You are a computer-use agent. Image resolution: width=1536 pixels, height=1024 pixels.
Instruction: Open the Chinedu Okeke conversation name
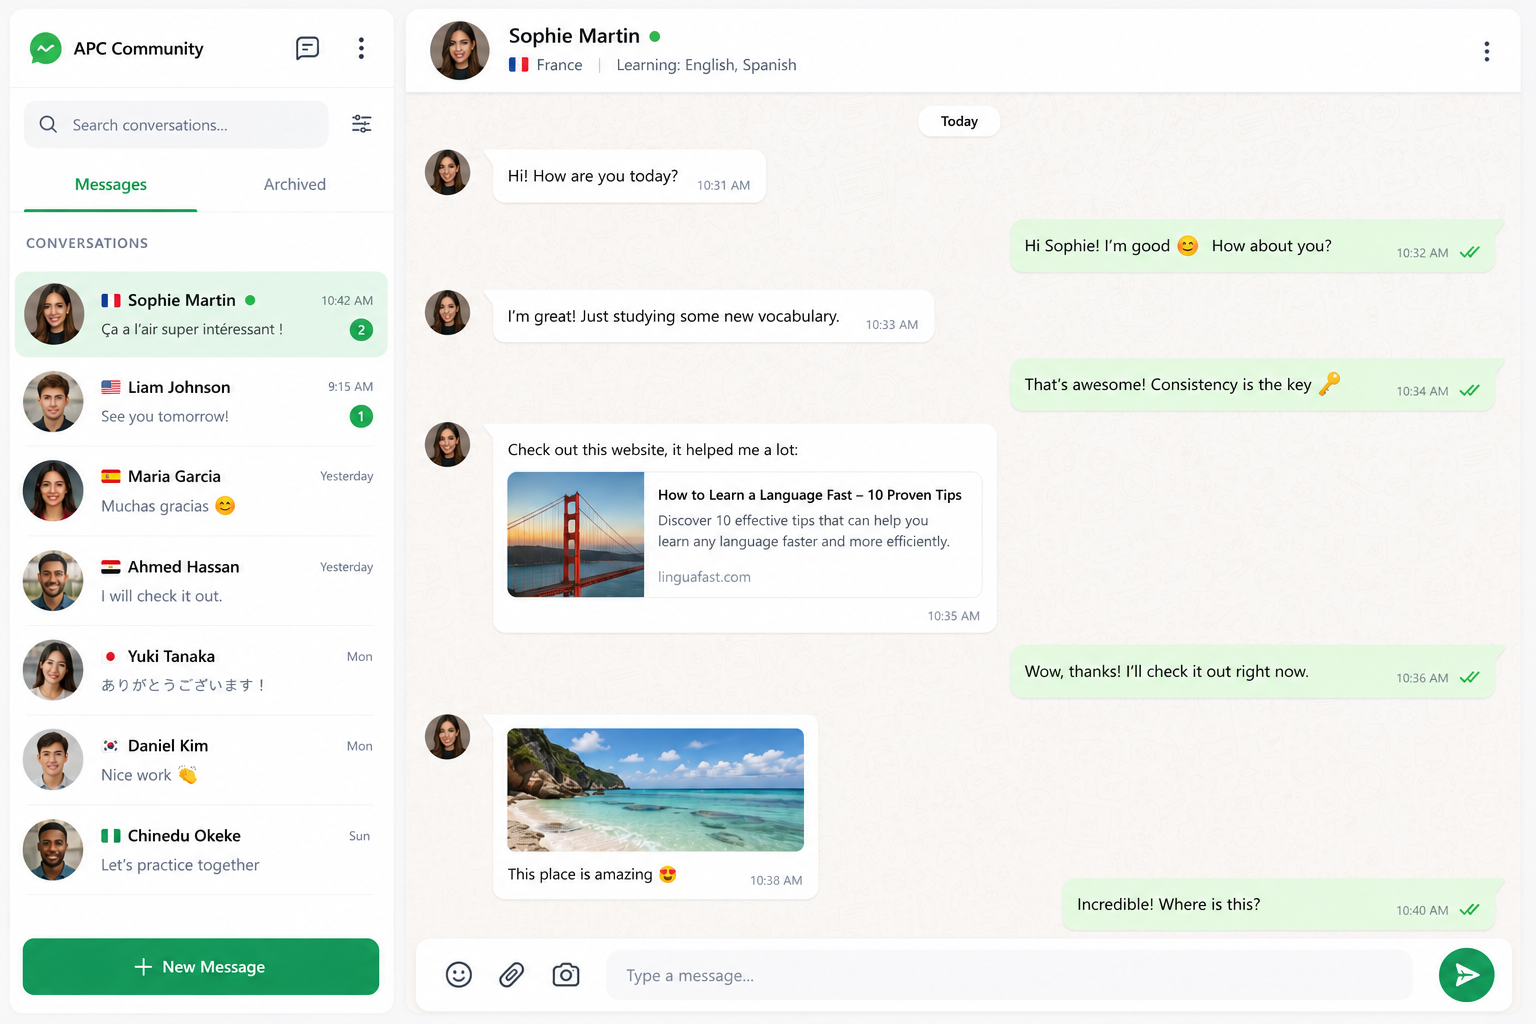pos(184,836)
